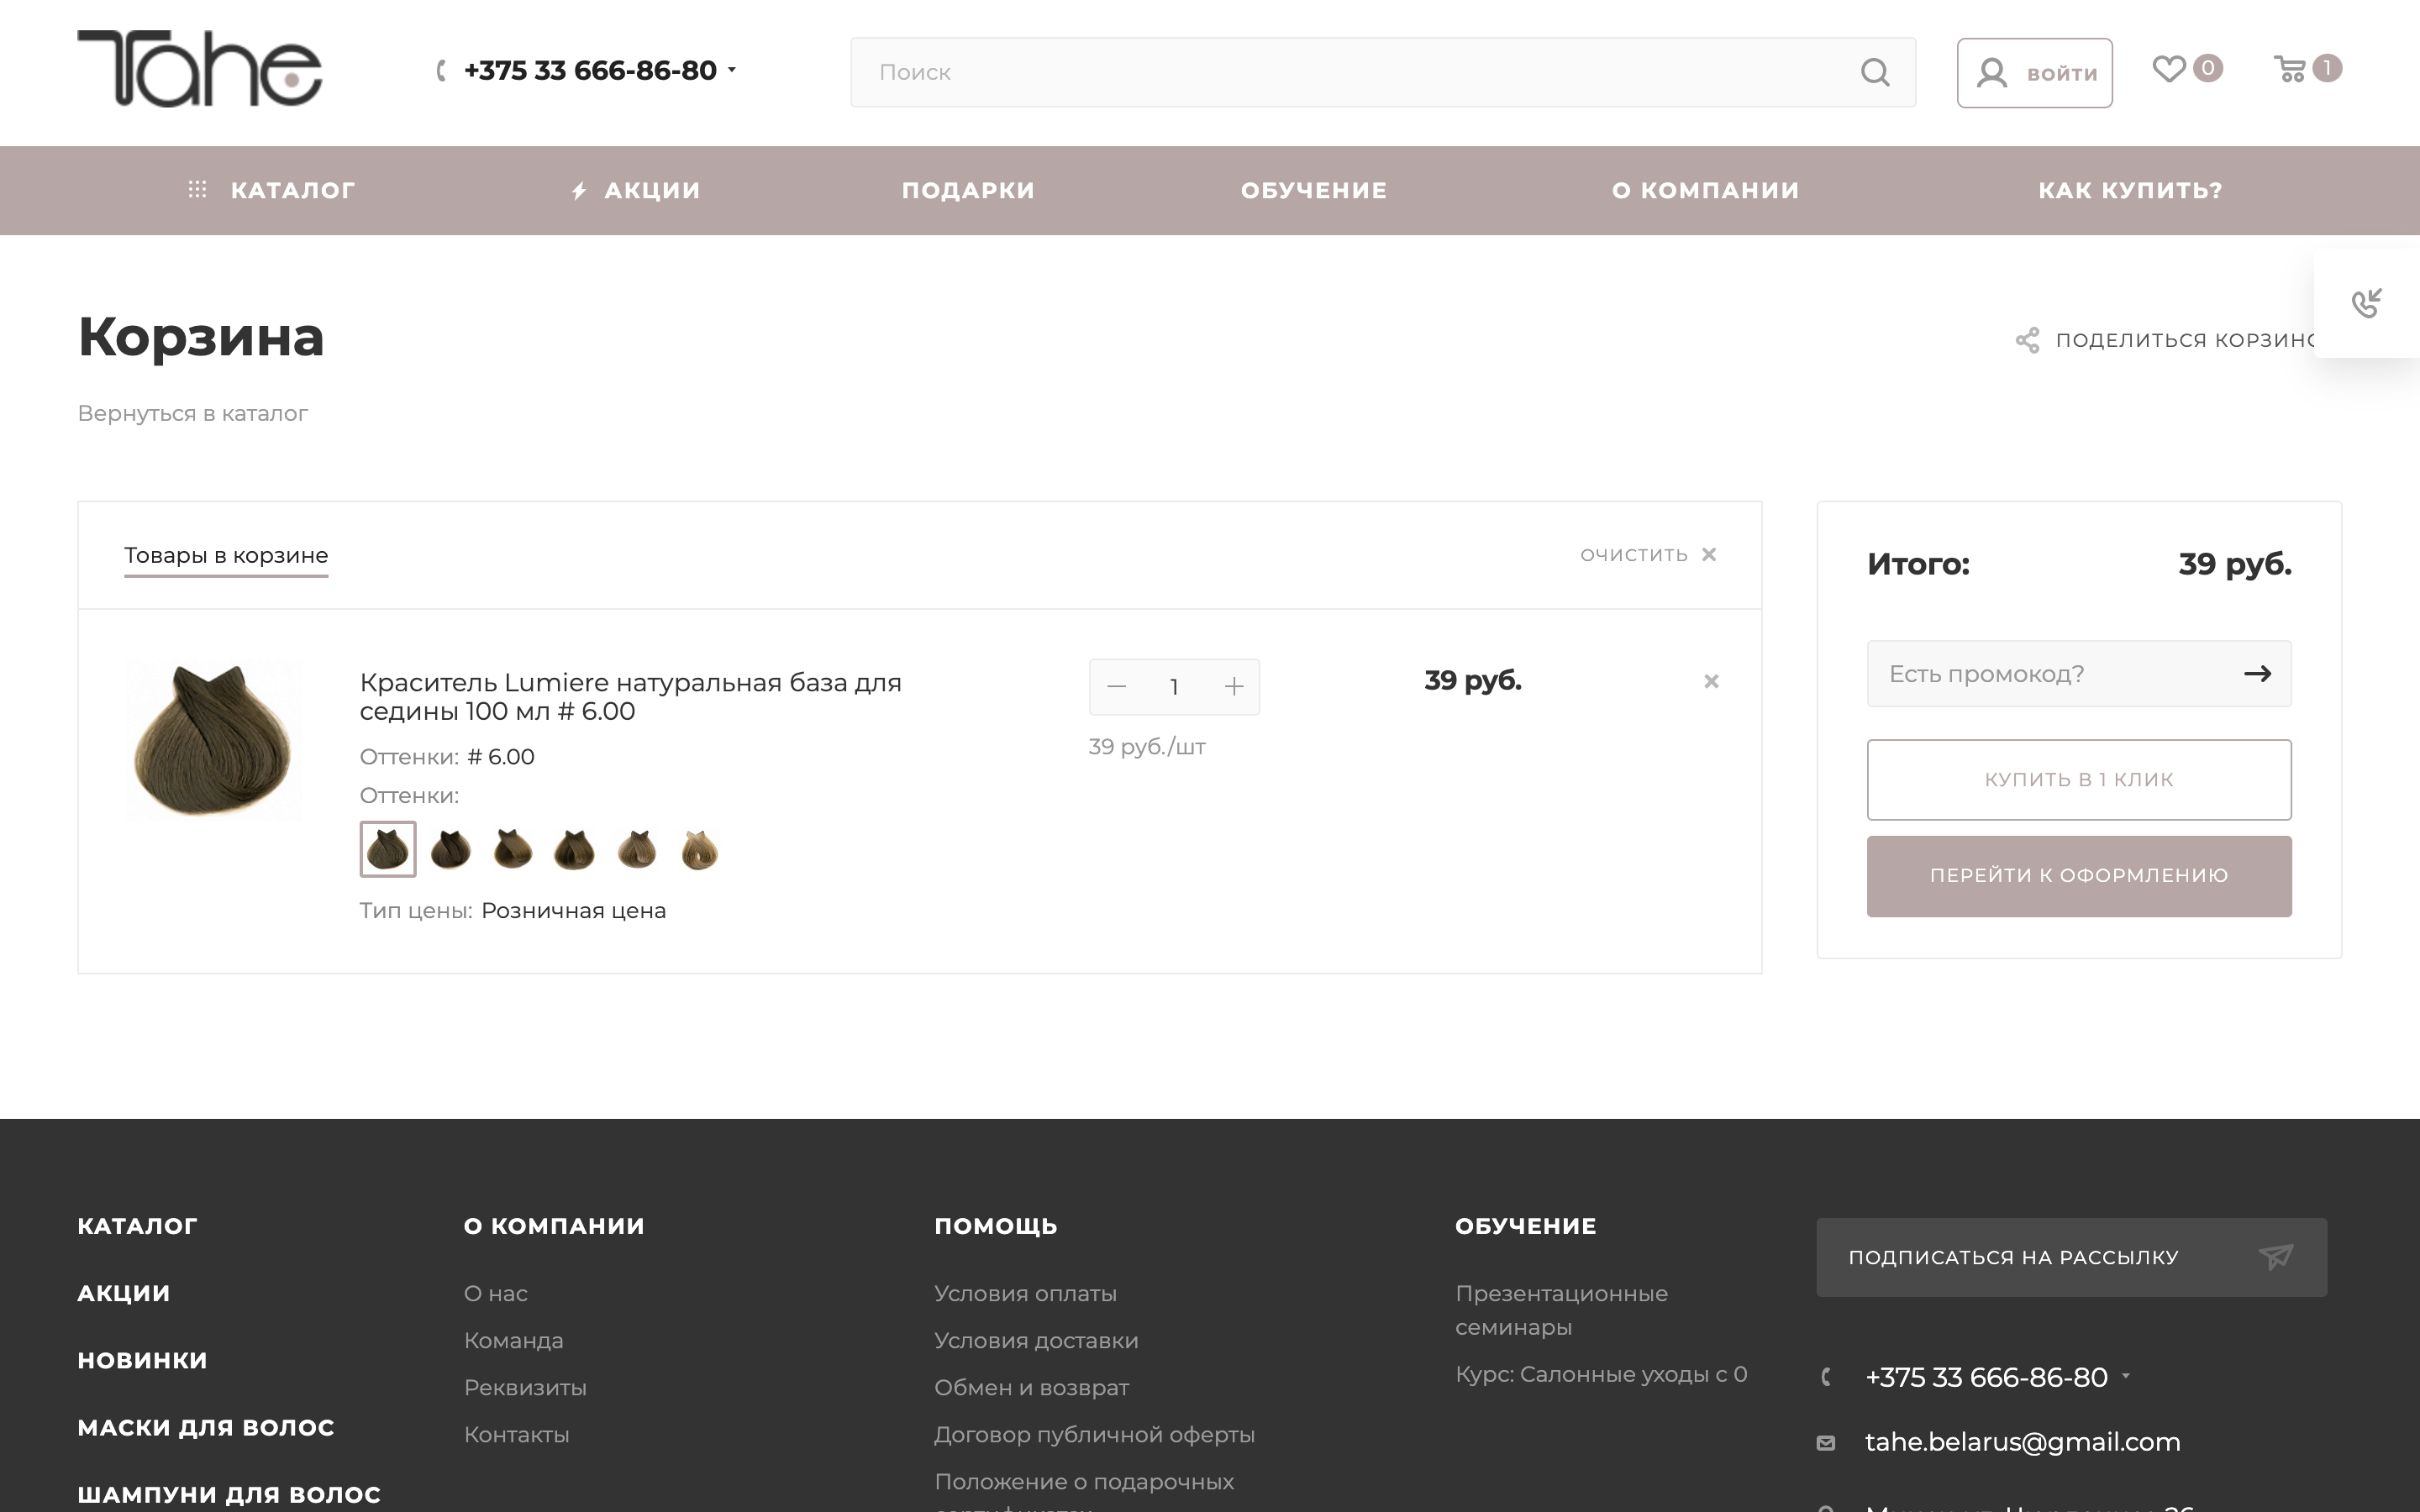Open footer Каталог link

coord(138,1226)
